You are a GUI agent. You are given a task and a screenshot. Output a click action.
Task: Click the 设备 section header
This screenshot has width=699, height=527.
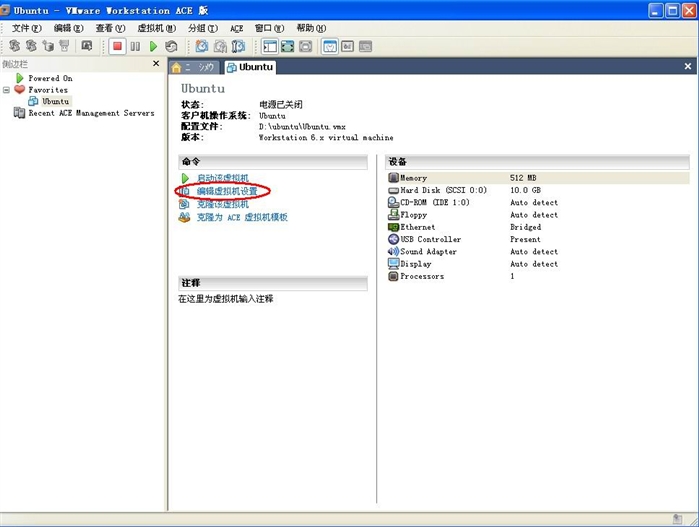pyautogui.click(x=537, y=162)
